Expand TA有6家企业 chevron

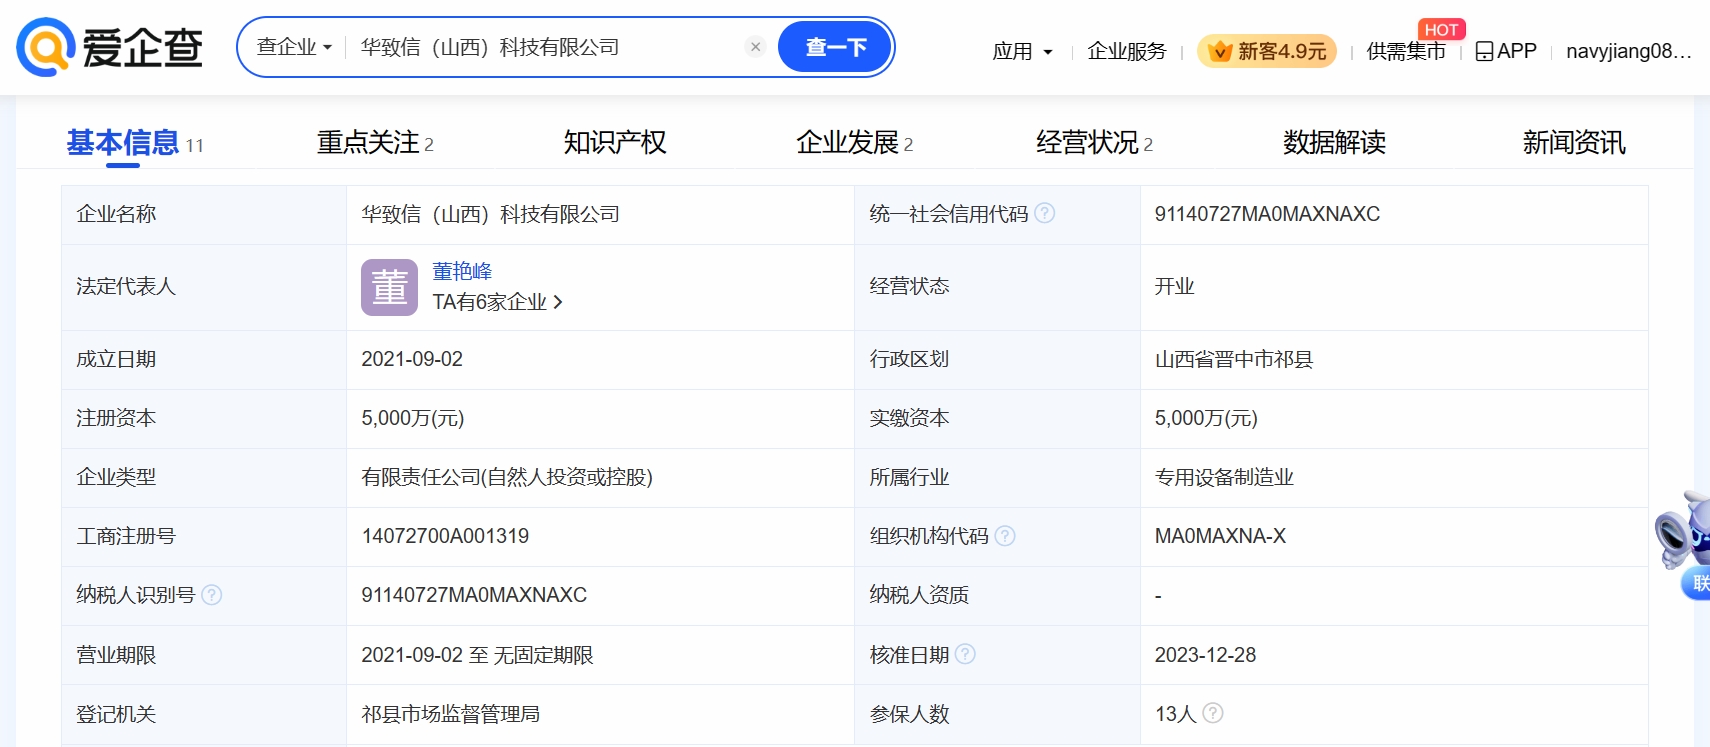558,302
